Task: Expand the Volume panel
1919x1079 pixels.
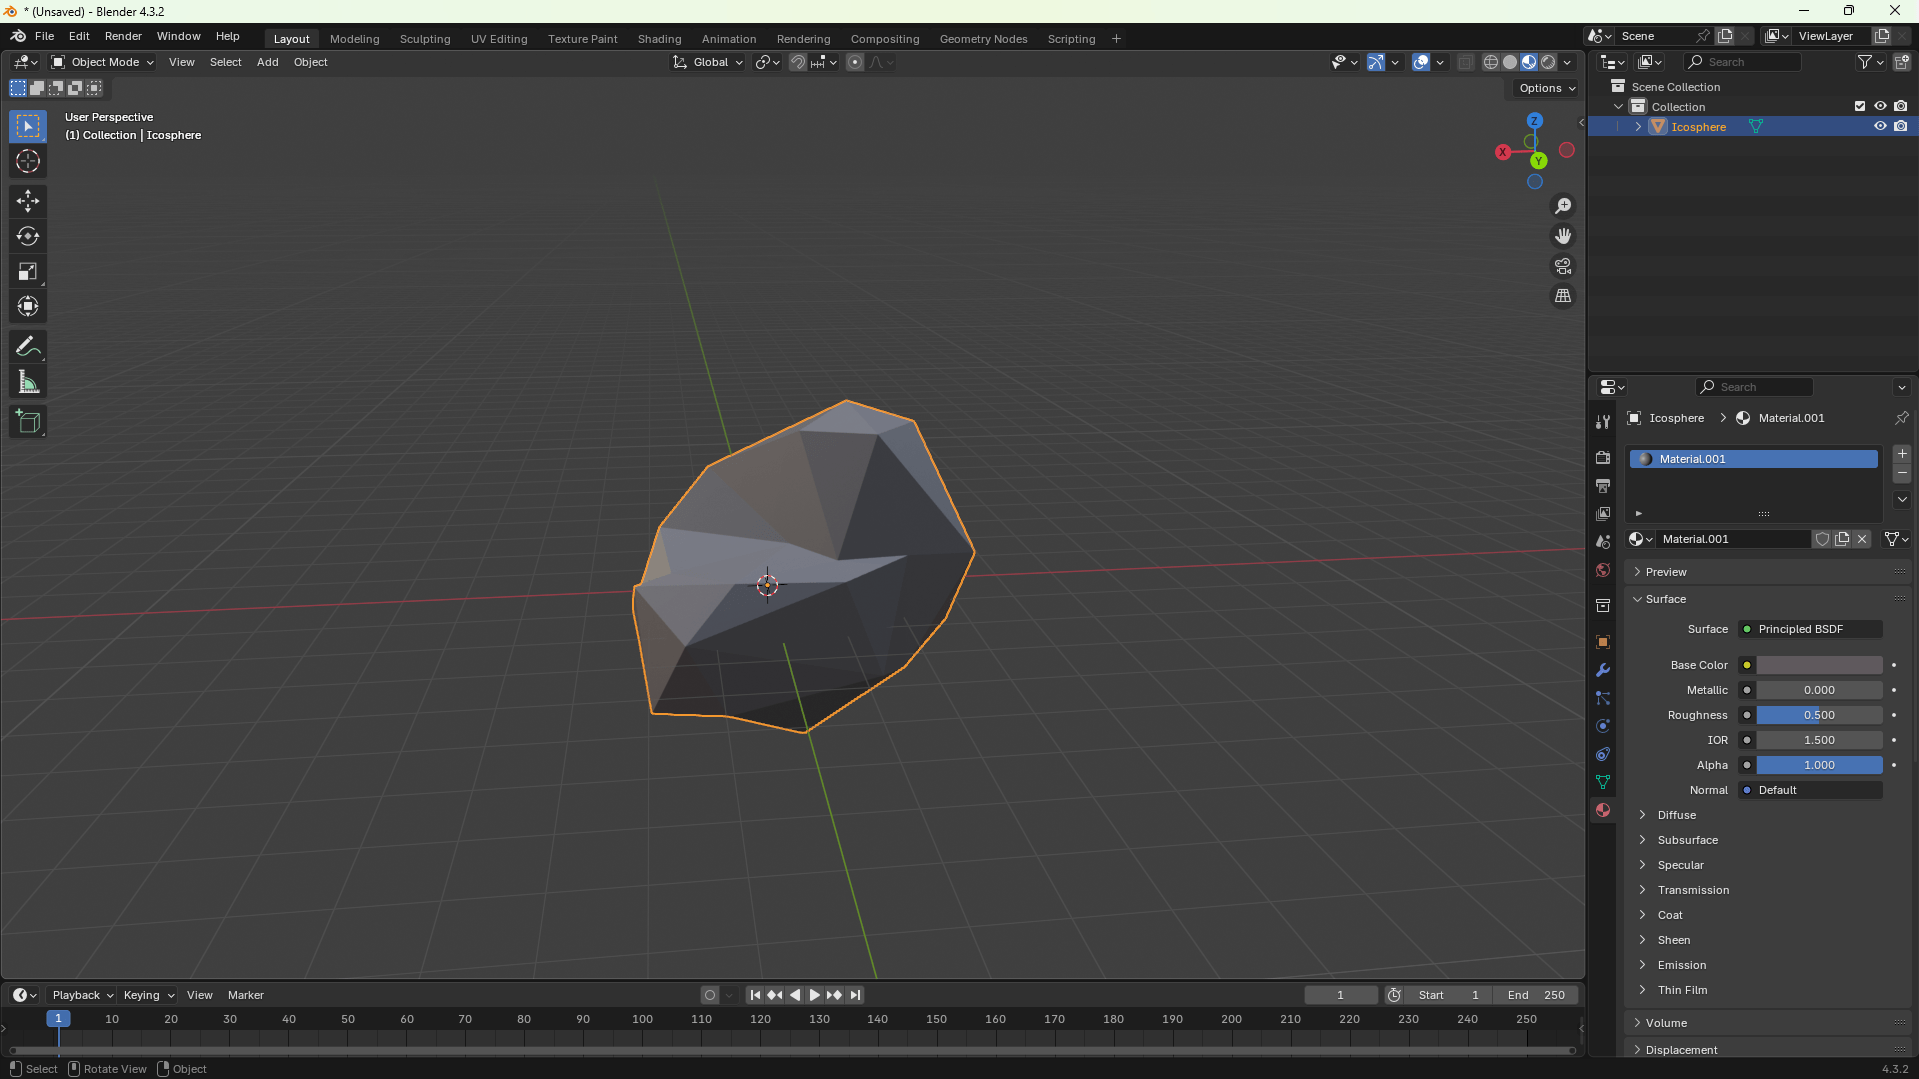Action: [x=1666, y=1023]
